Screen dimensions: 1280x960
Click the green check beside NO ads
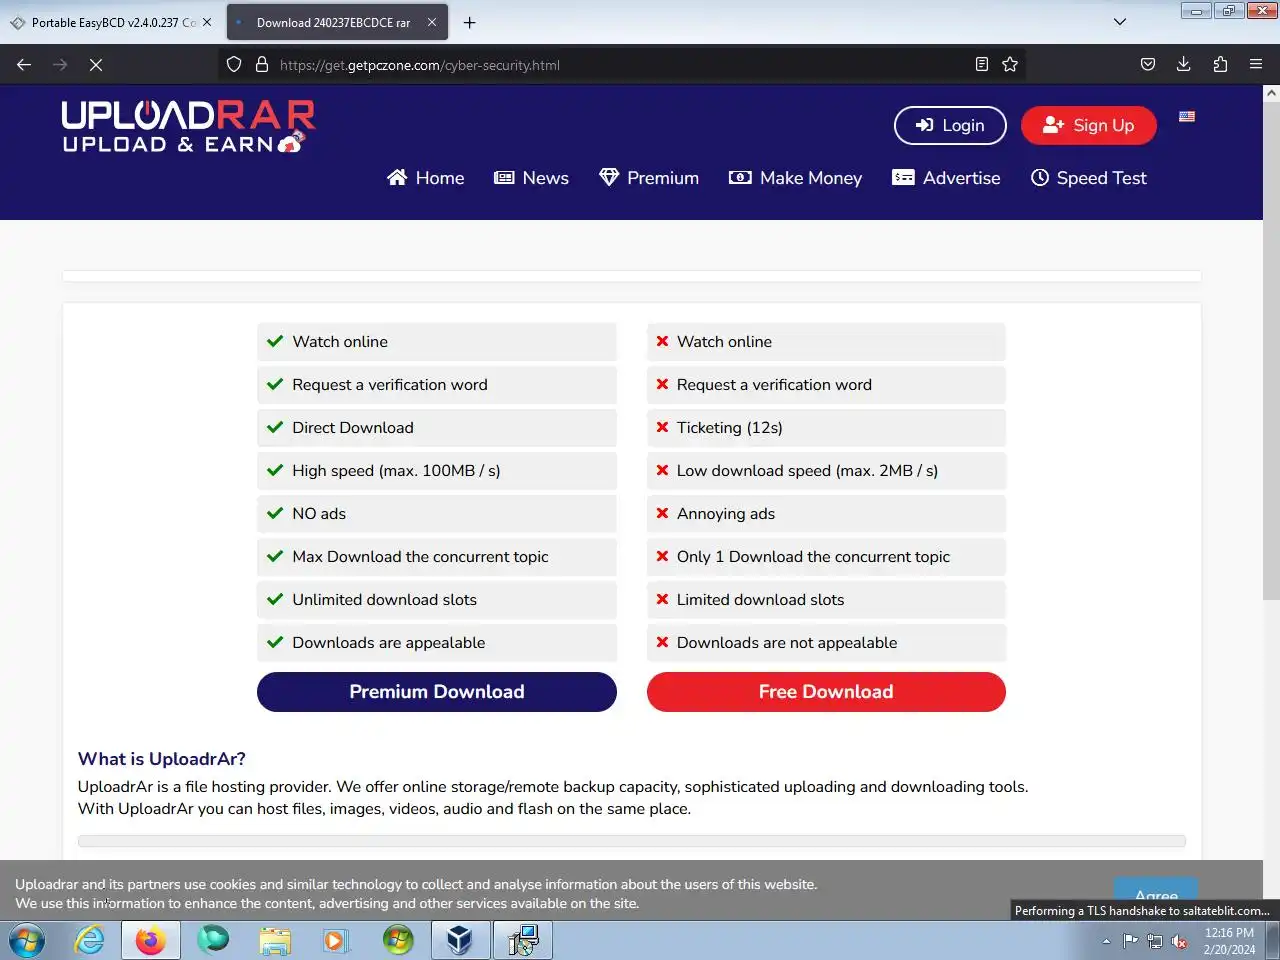(x=275, y=514)
